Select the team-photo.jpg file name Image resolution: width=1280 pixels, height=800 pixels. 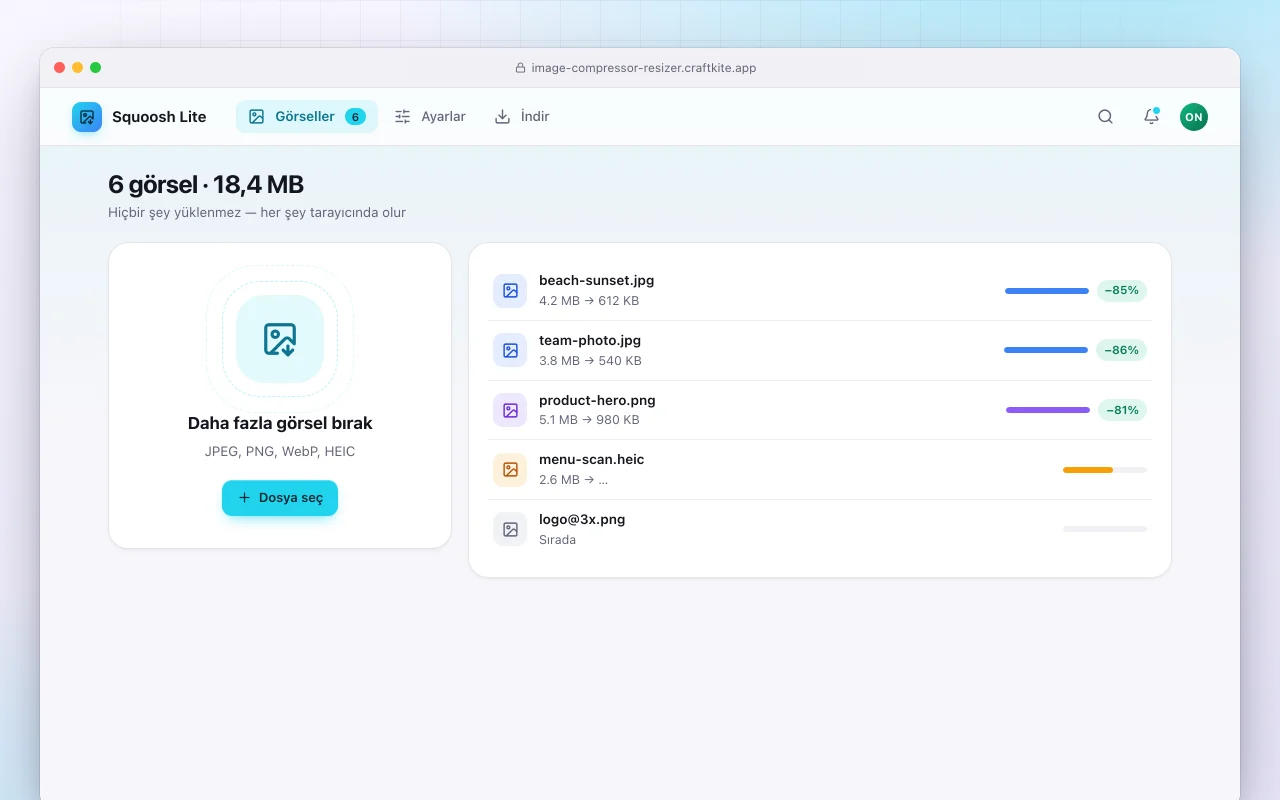click(590, 341)
